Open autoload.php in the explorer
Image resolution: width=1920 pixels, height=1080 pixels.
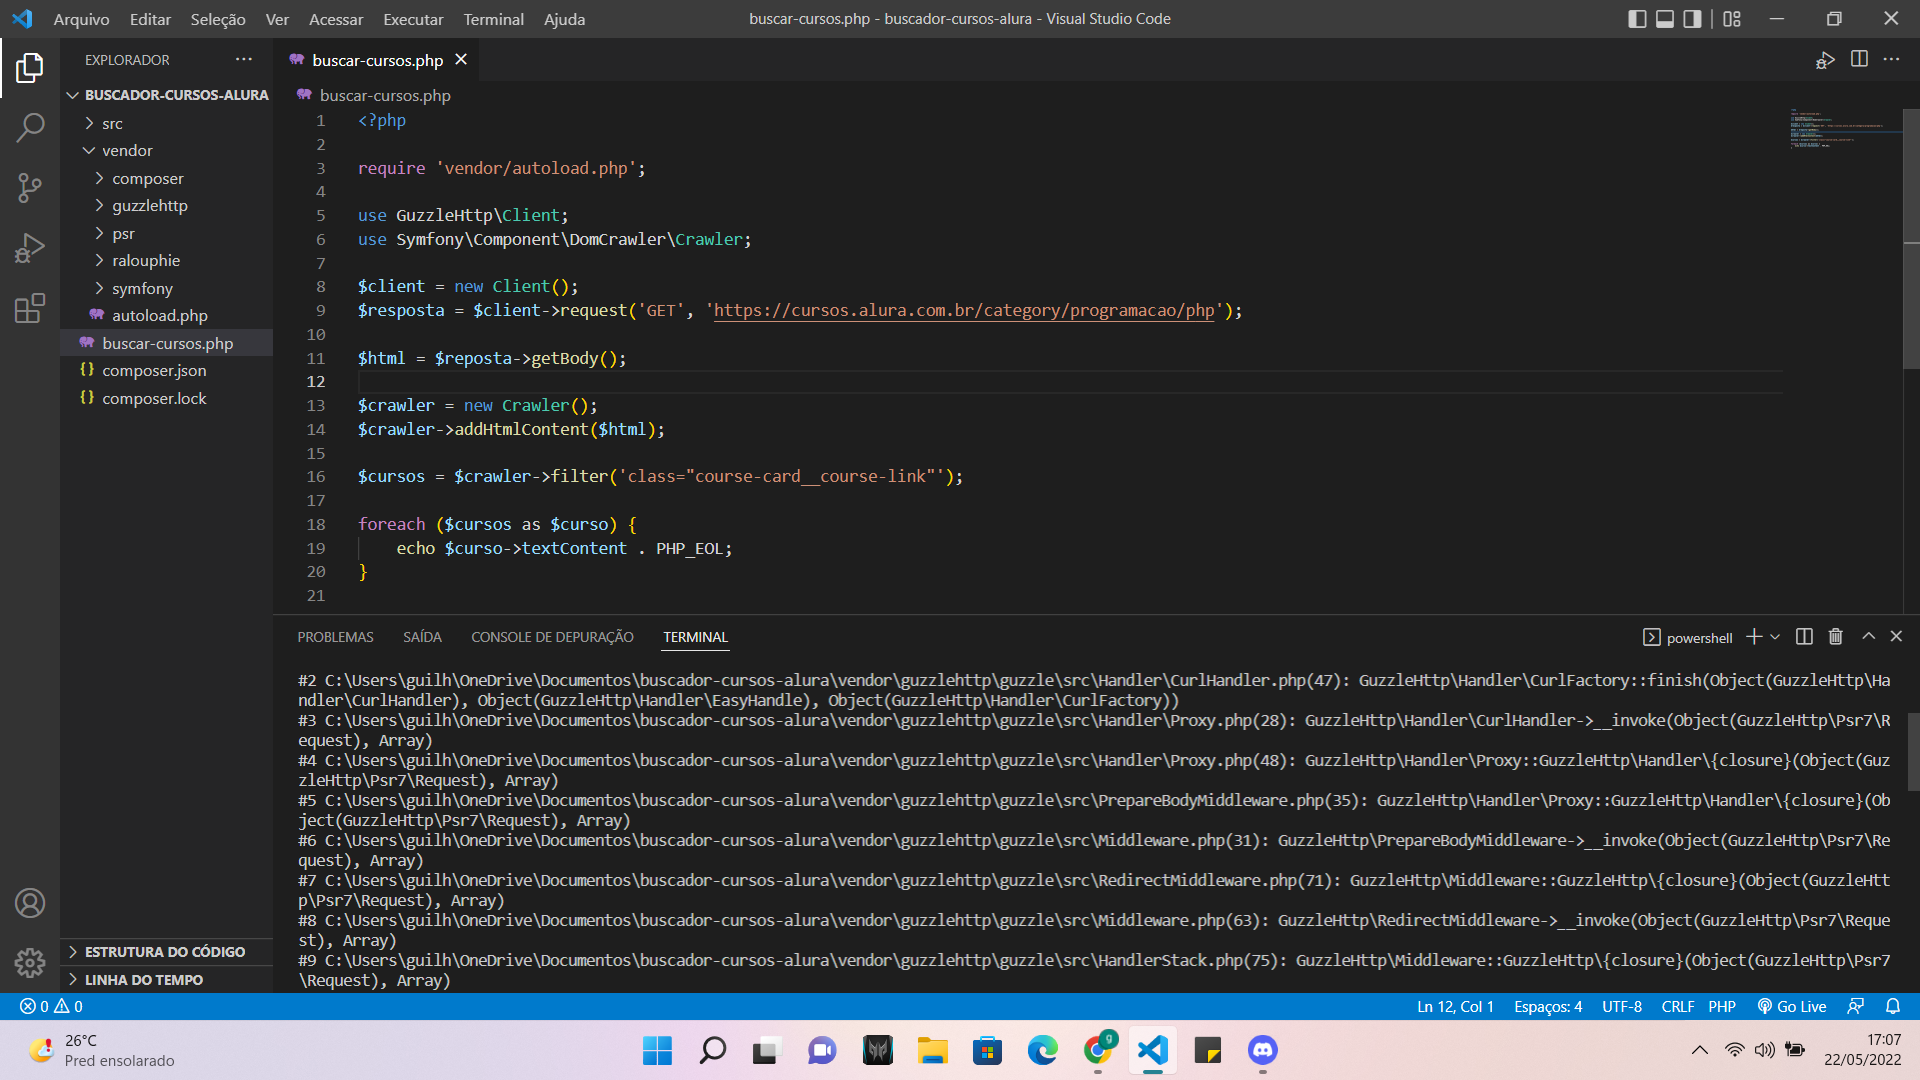pos(166,315)
